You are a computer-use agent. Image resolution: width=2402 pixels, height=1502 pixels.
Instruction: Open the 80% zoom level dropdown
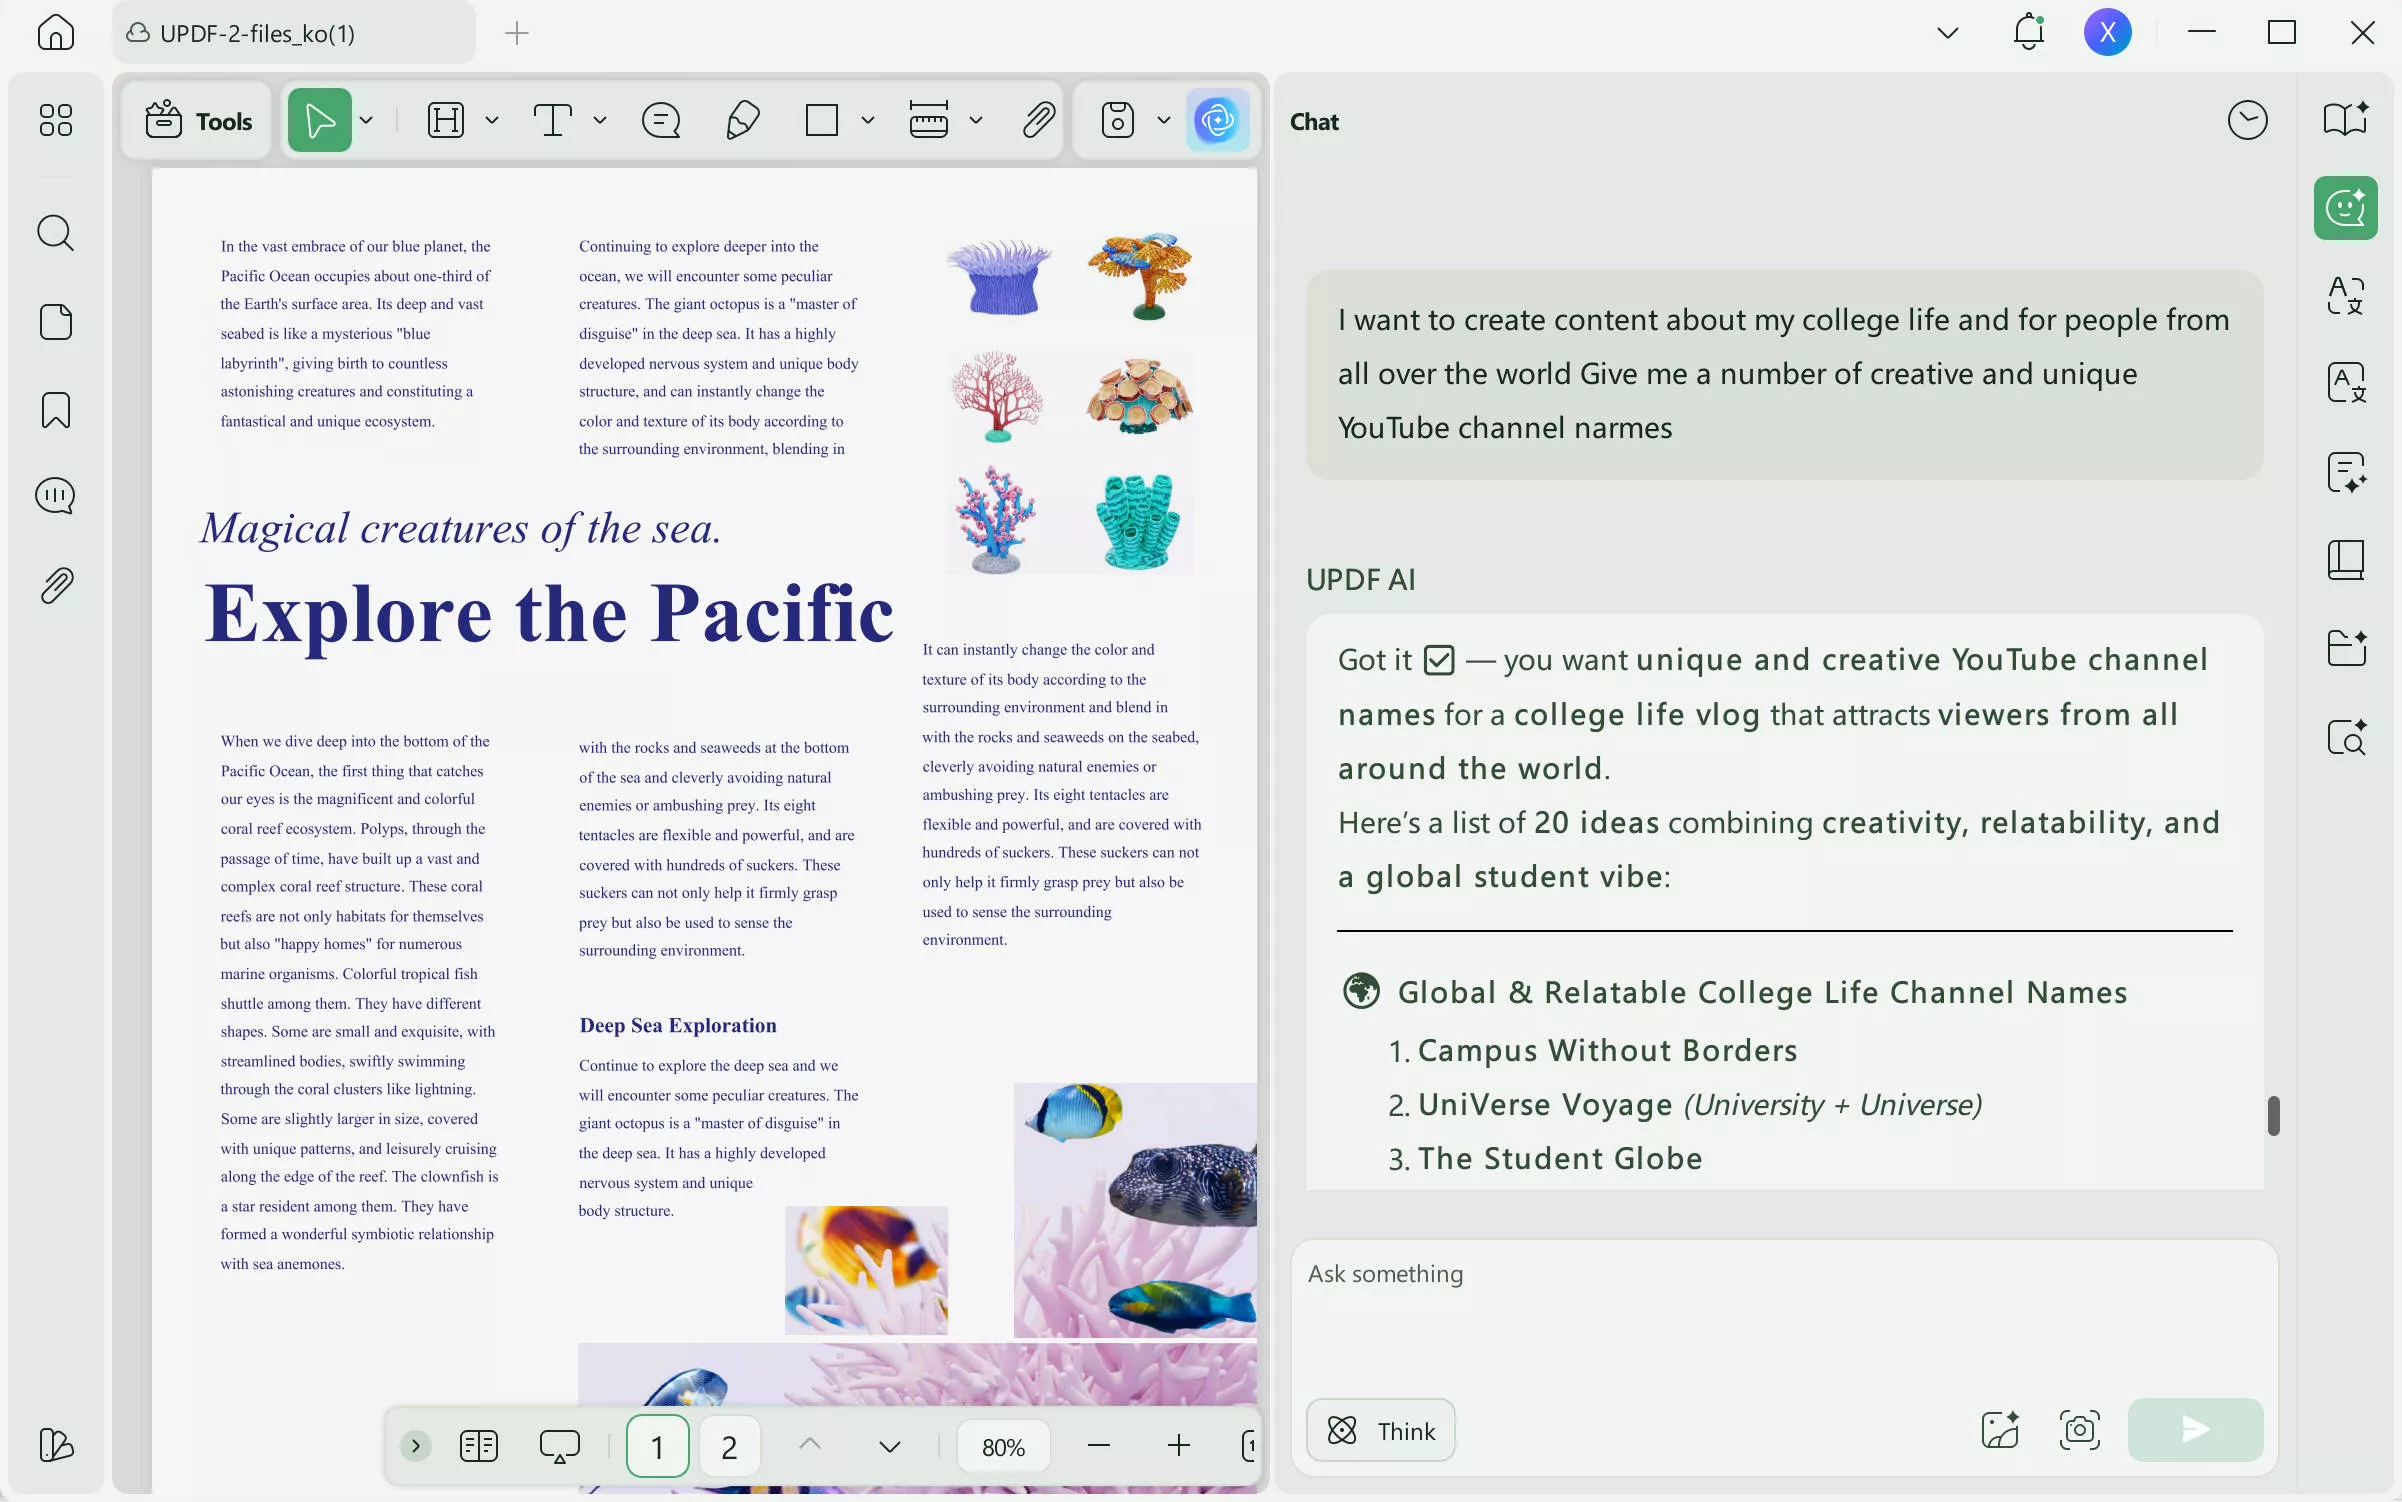1003,1447
